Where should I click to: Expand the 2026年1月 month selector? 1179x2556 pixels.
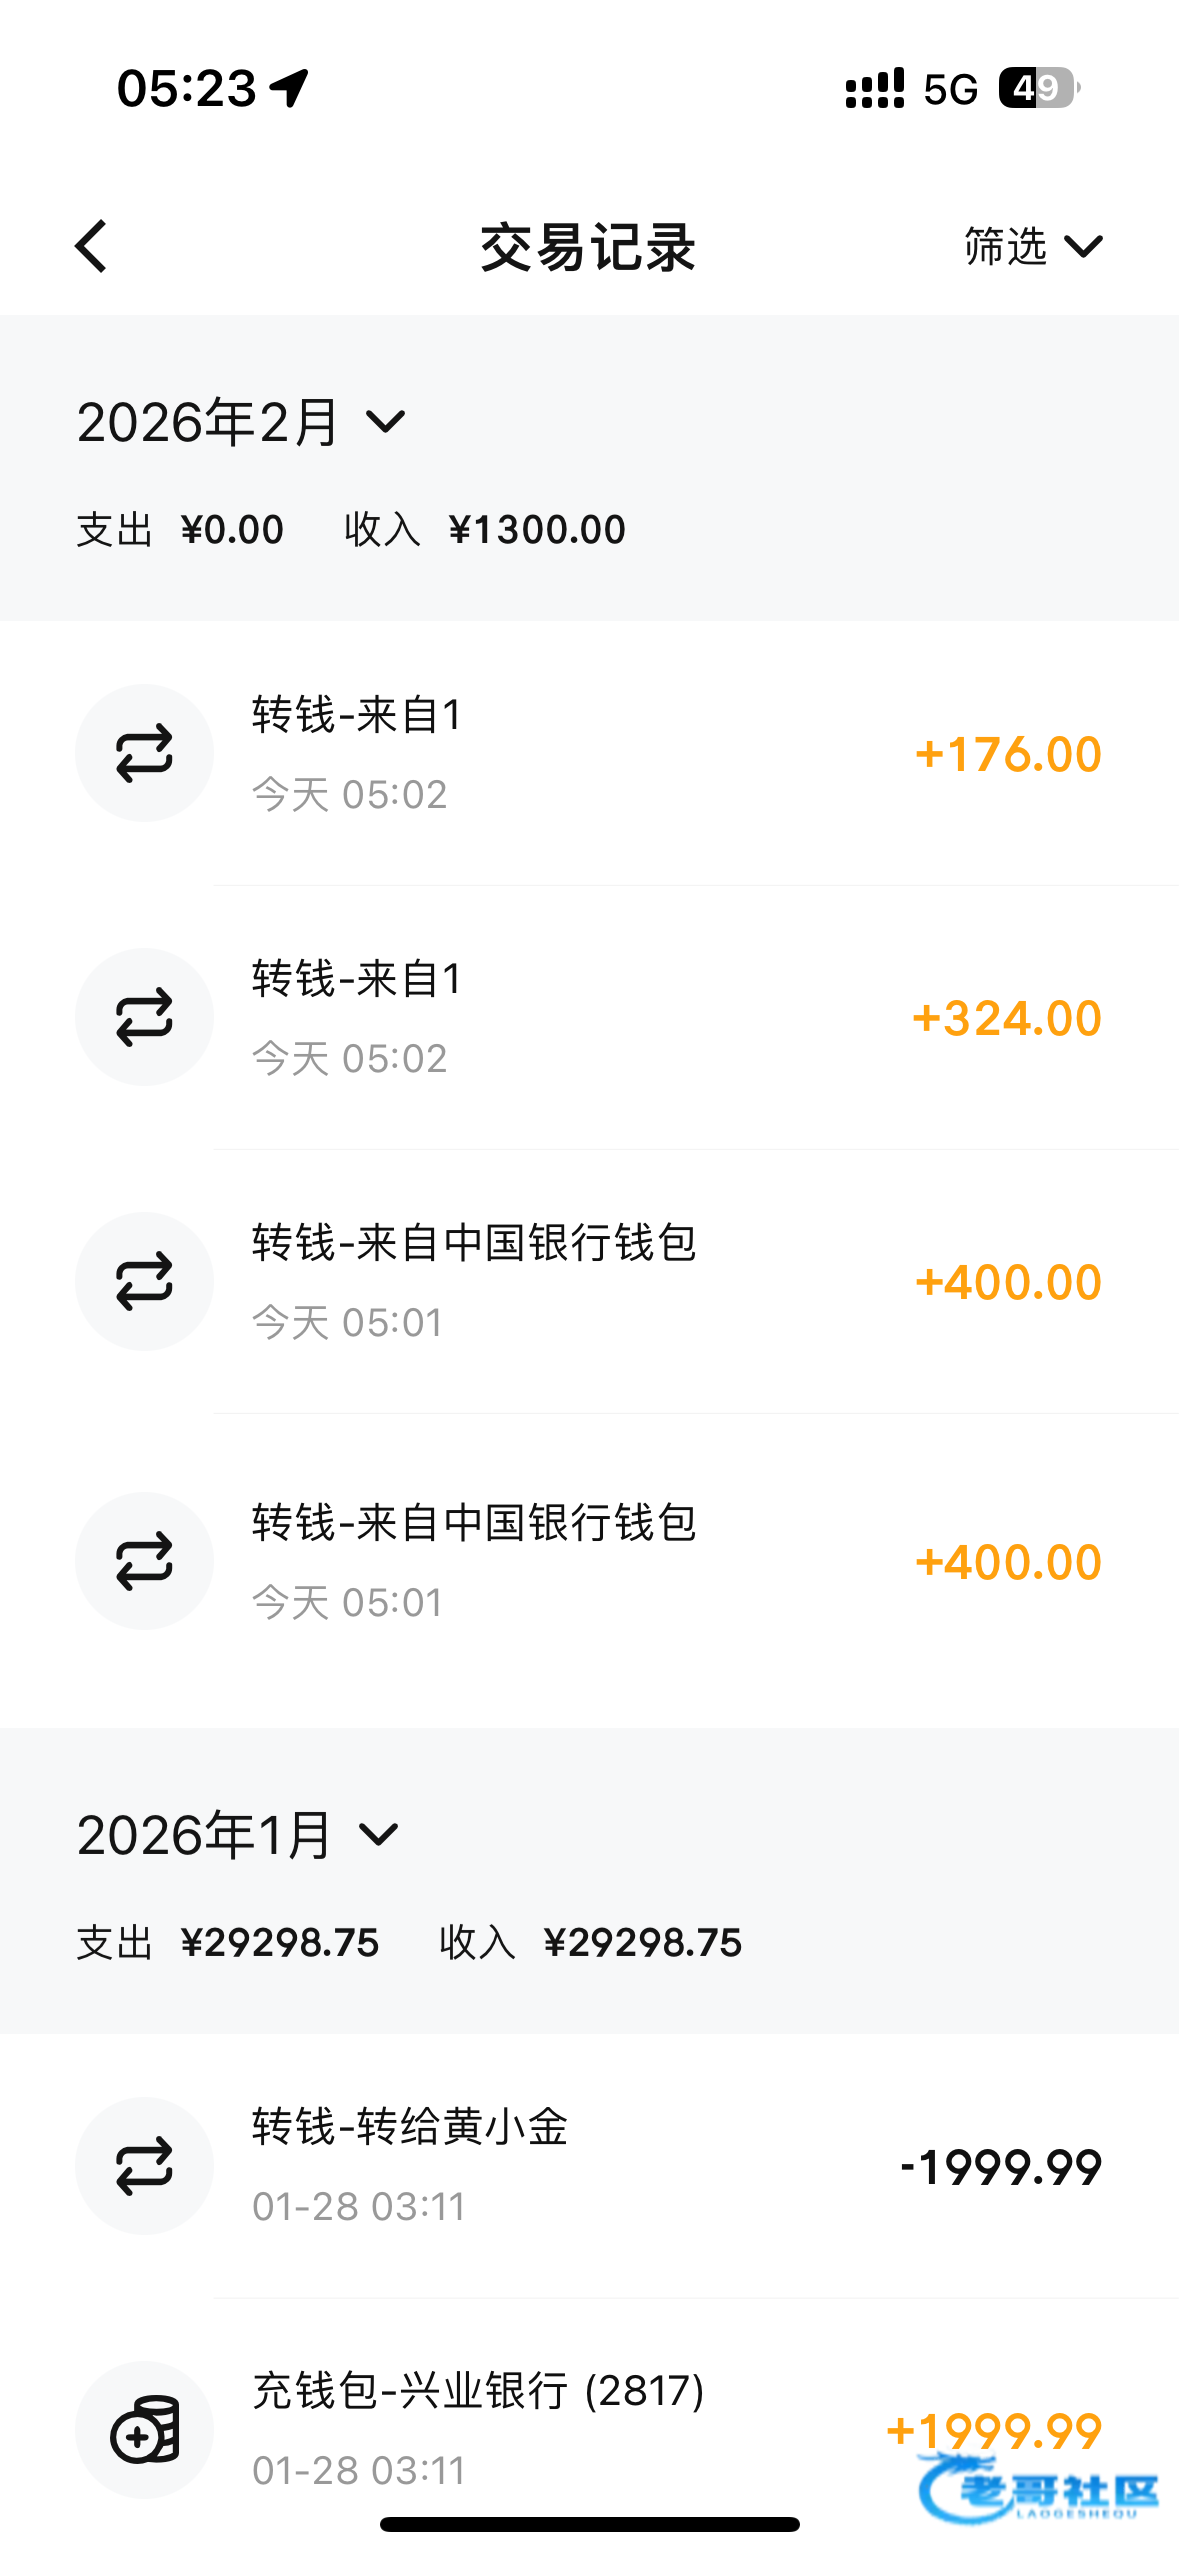237,1835
